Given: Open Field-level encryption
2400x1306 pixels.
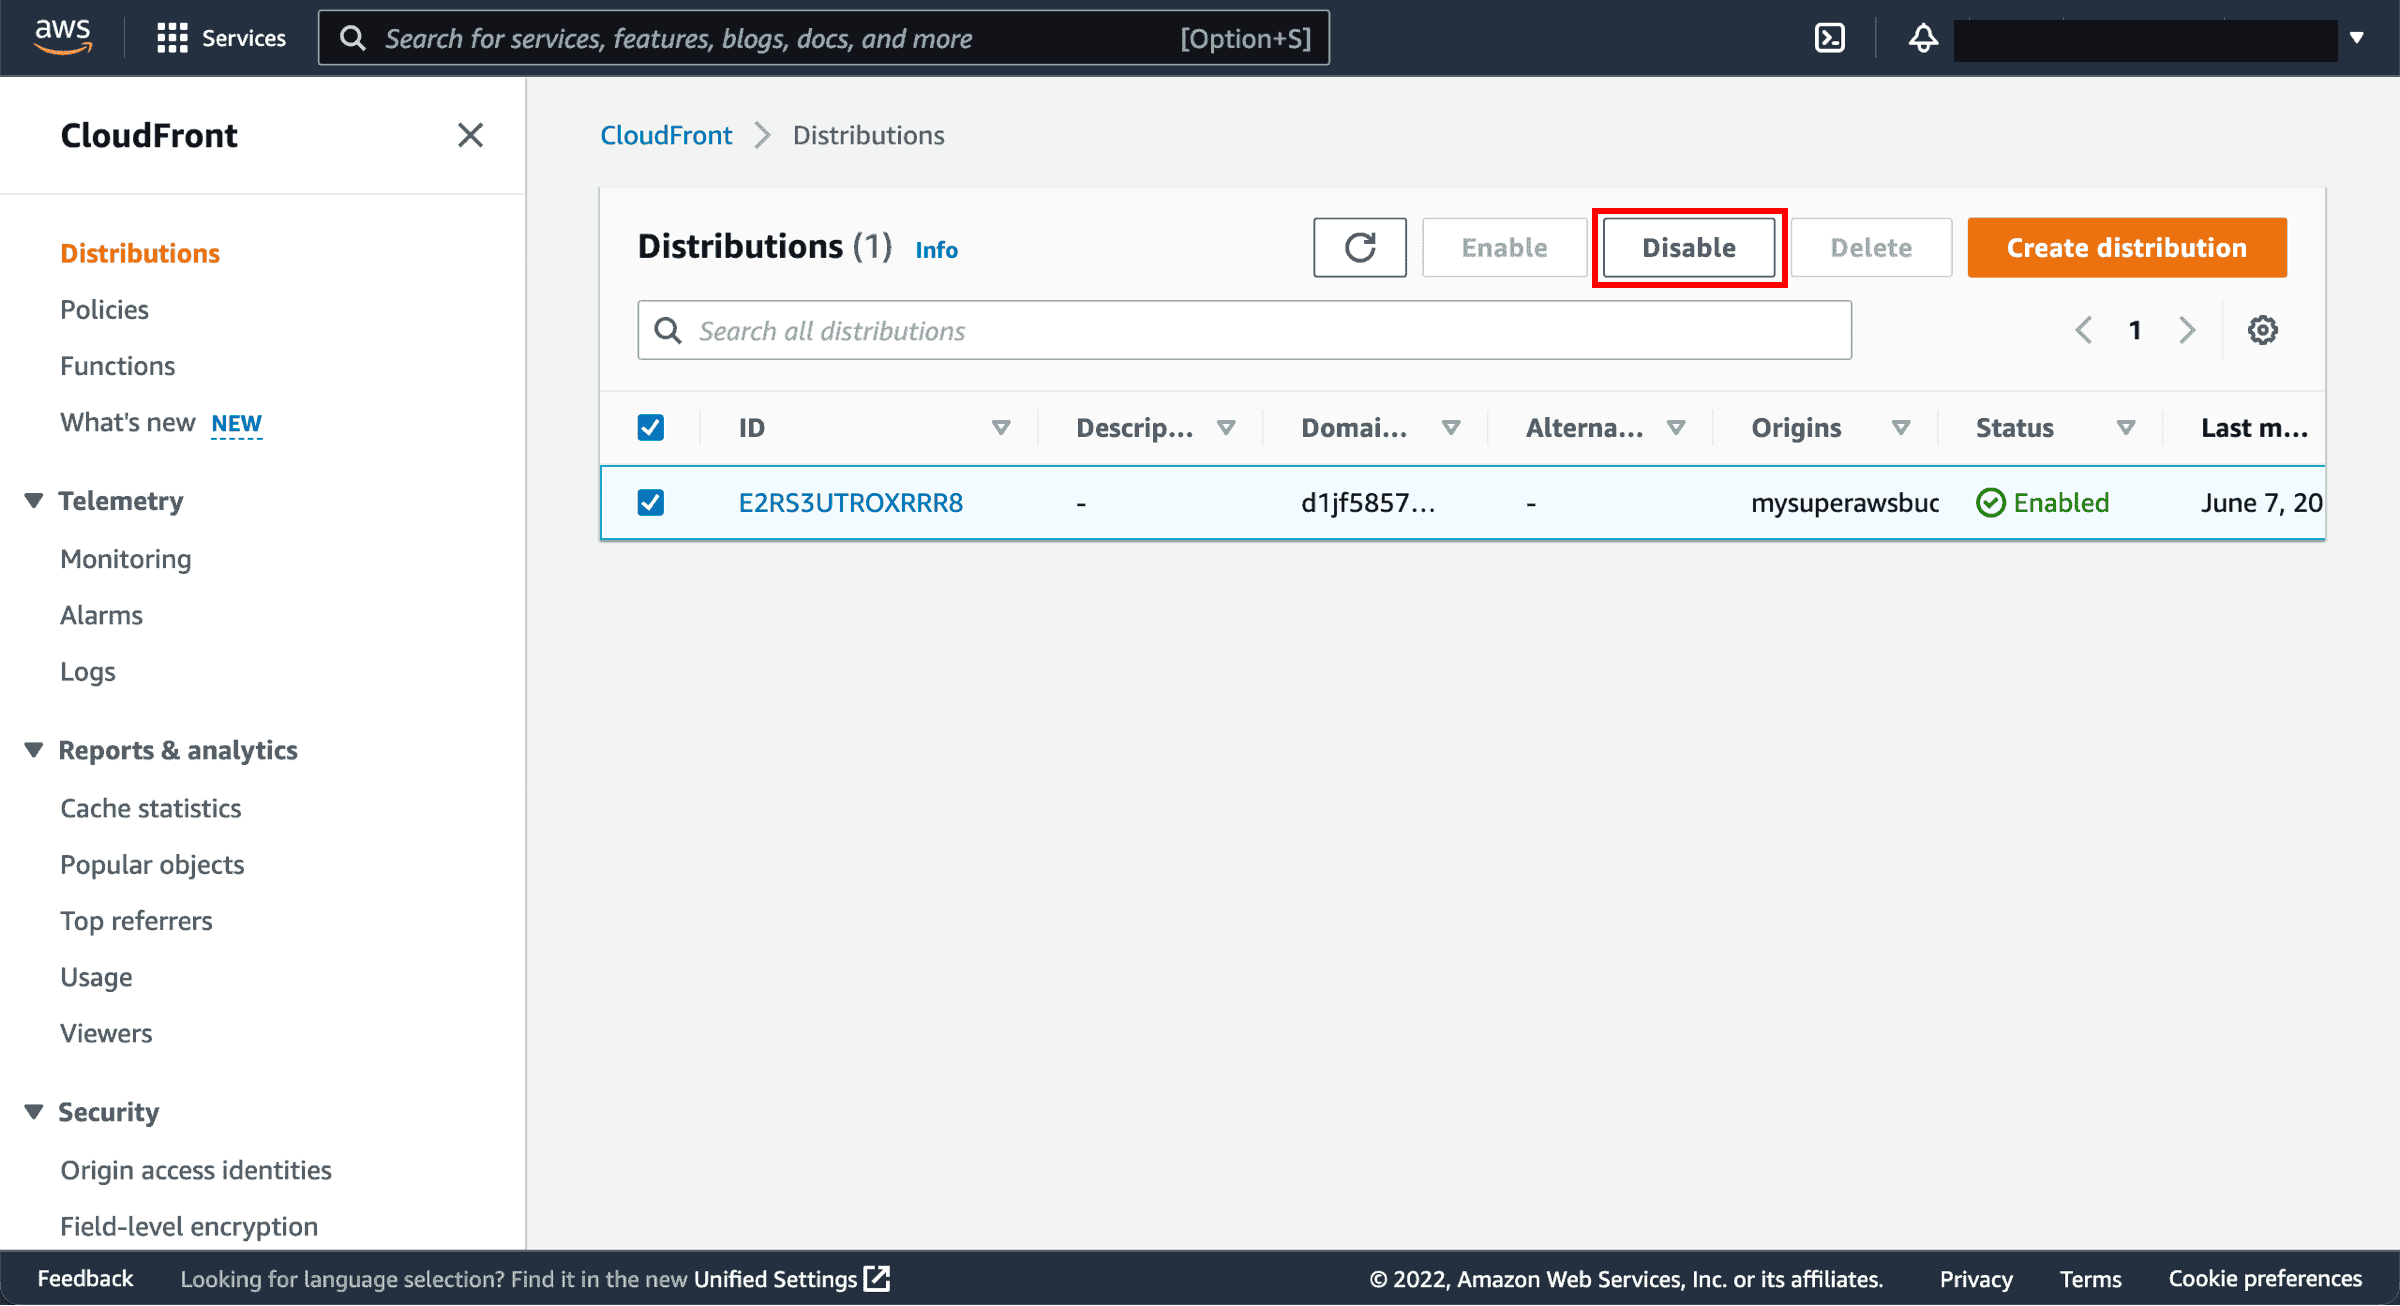Looking at the screenshot, I should [x=189, y=1226].
